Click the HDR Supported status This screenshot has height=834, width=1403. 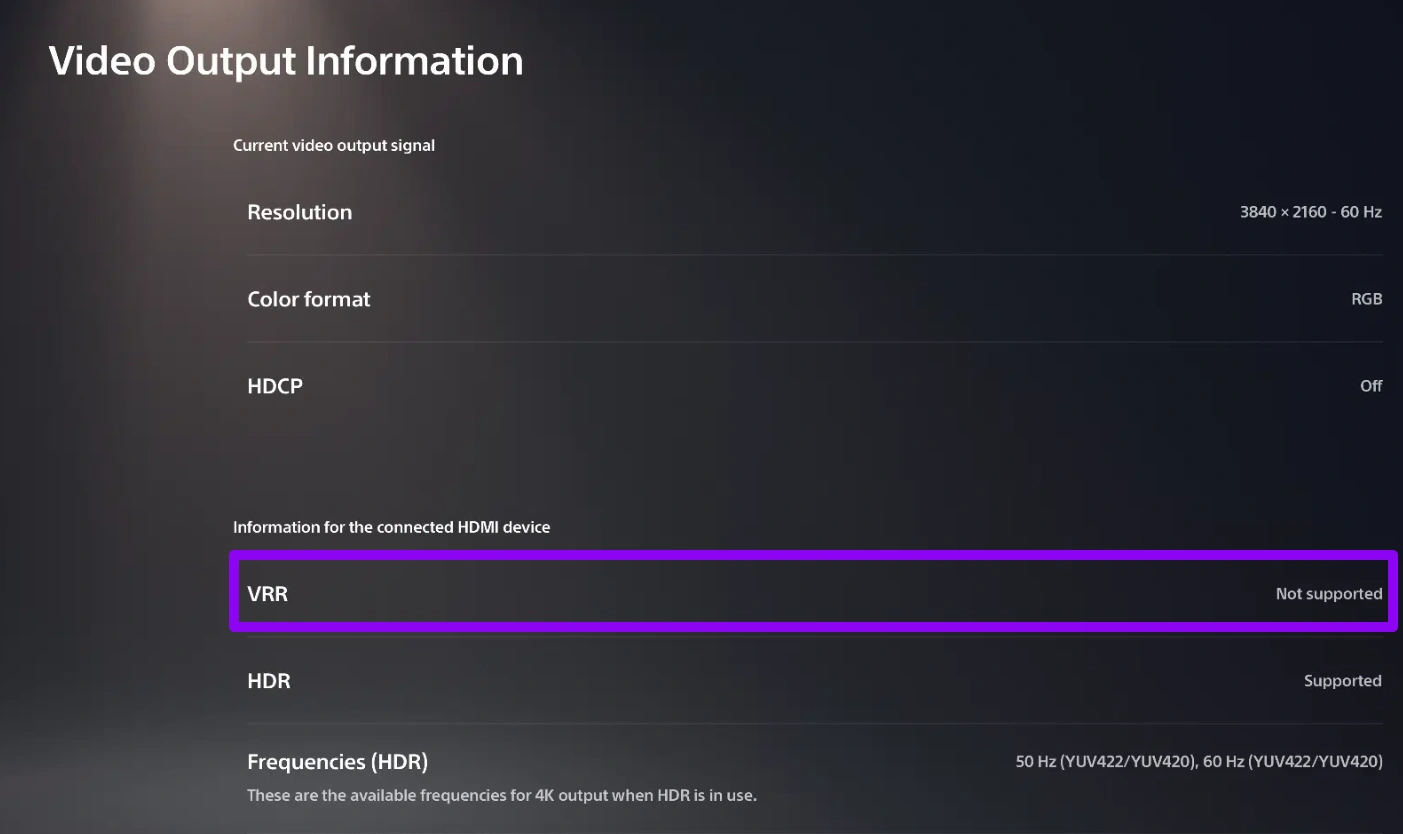[x=1342, y=681]
